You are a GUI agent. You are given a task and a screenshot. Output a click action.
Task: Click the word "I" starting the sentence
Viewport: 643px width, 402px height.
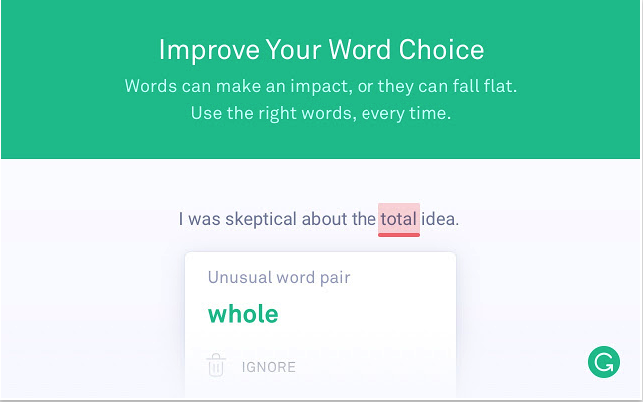pyautogui.click(x=182, y=219)
